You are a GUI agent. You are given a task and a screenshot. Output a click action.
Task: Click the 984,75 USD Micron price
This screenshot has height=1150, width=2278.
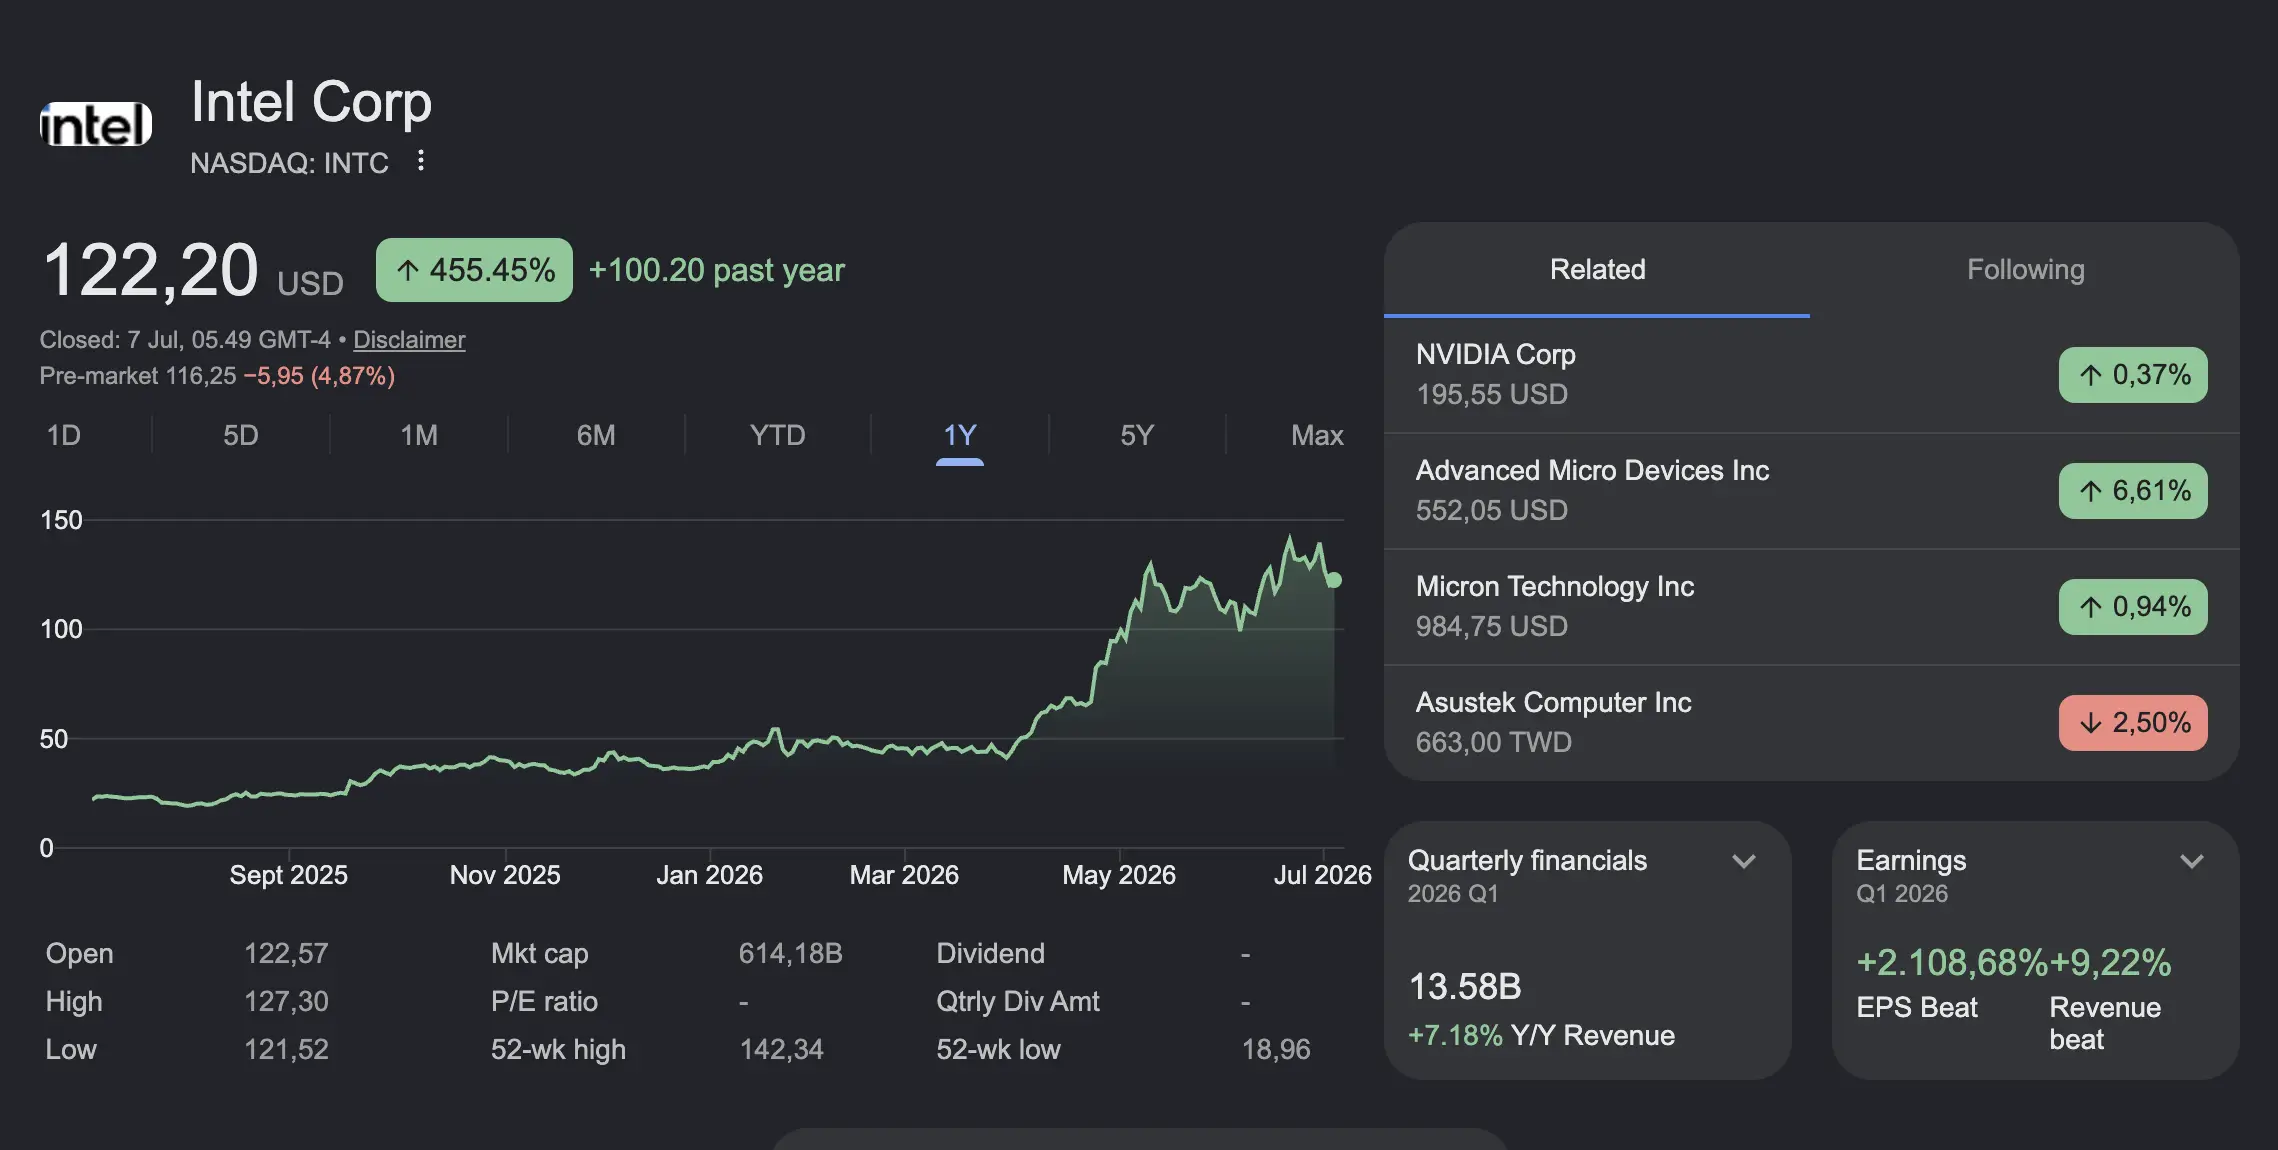pyautogui.click(x=1491, y=626)
